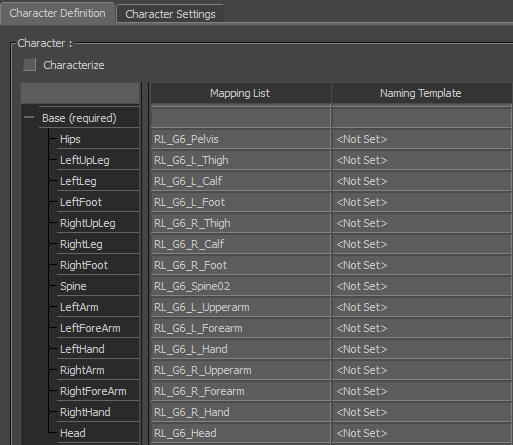Click the Not Set template cell for RightHand
This screenshot has width=513, height=445.
[x=422, y=412]
